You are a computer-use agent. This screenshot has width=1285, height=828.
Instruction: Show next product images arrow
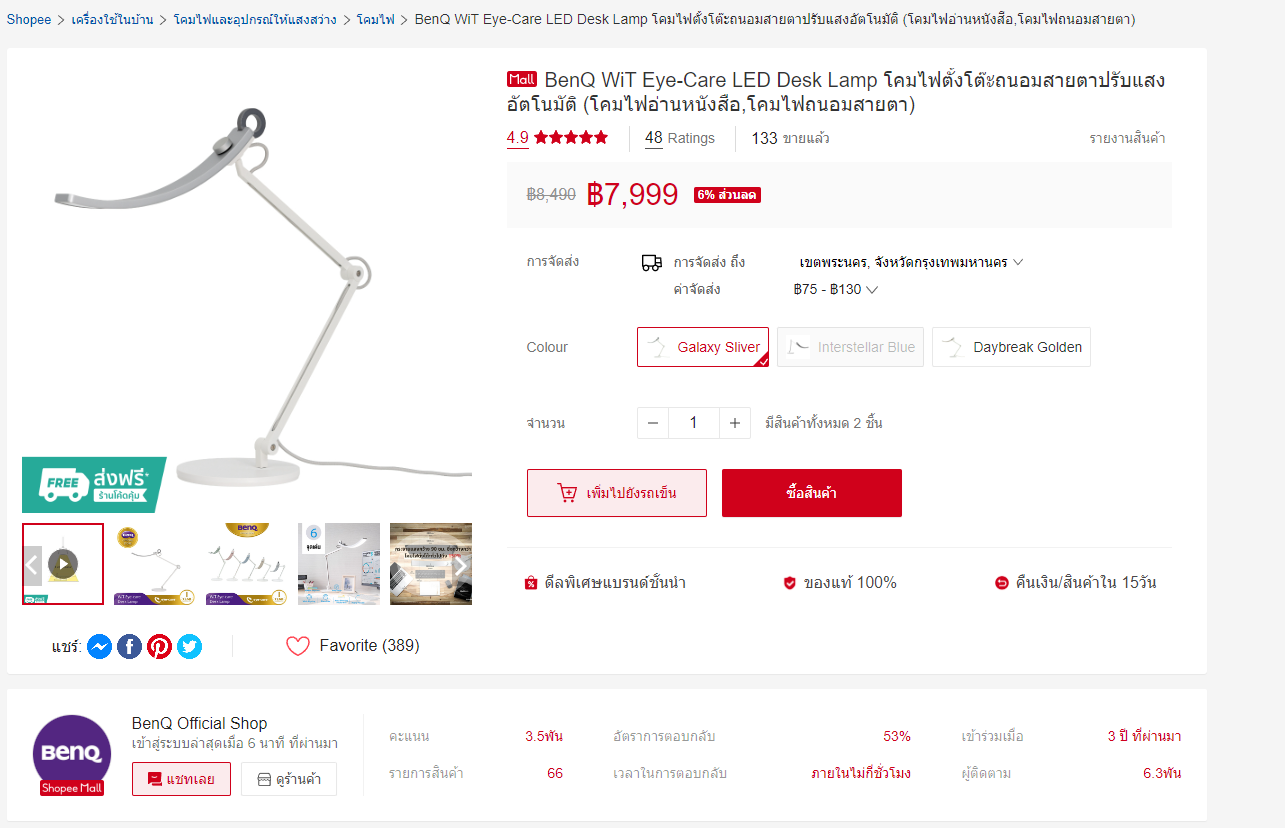[461, 565]
